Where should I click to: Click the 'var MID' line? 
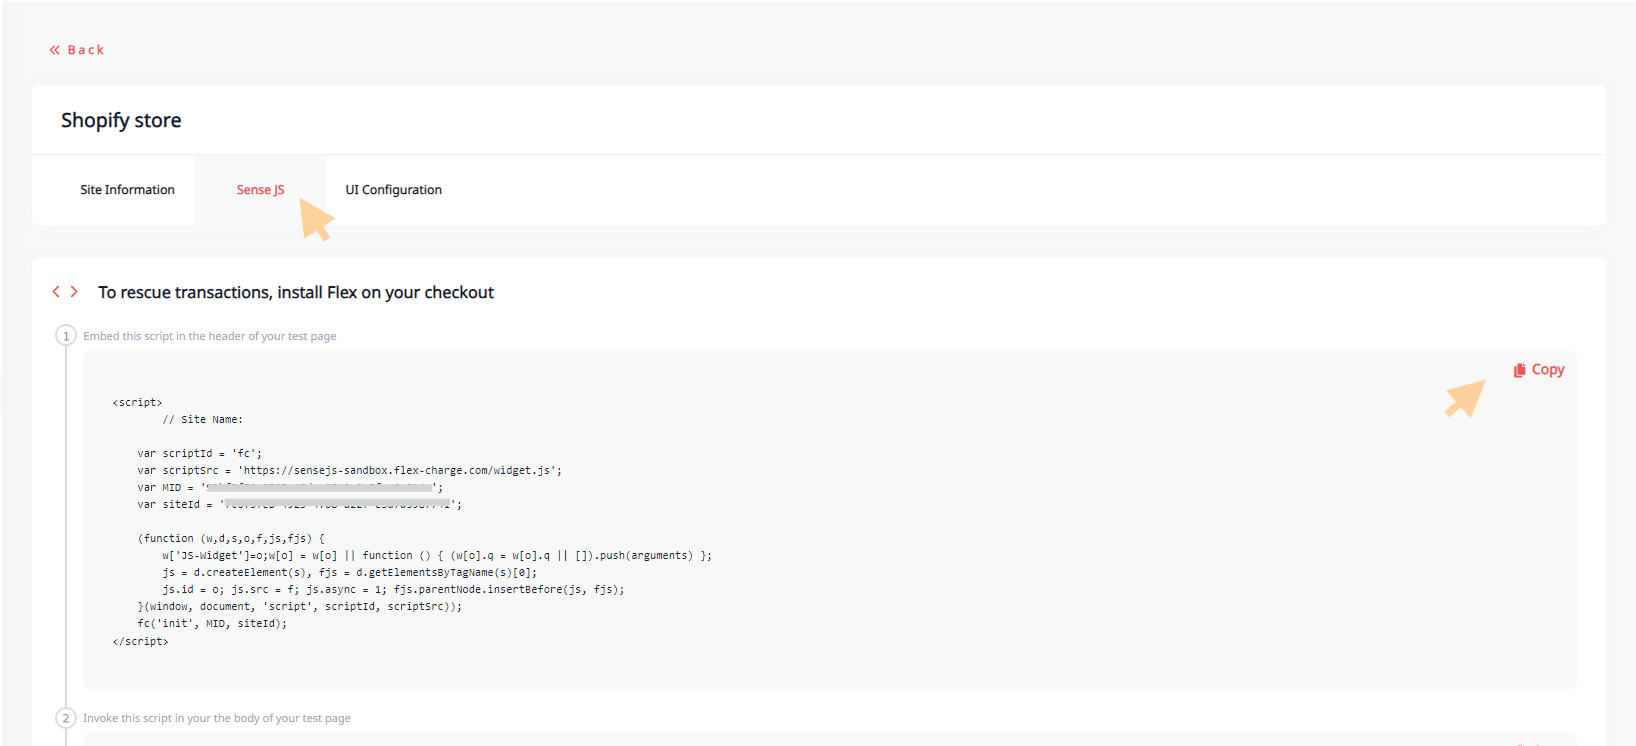[x=290, y=487]
